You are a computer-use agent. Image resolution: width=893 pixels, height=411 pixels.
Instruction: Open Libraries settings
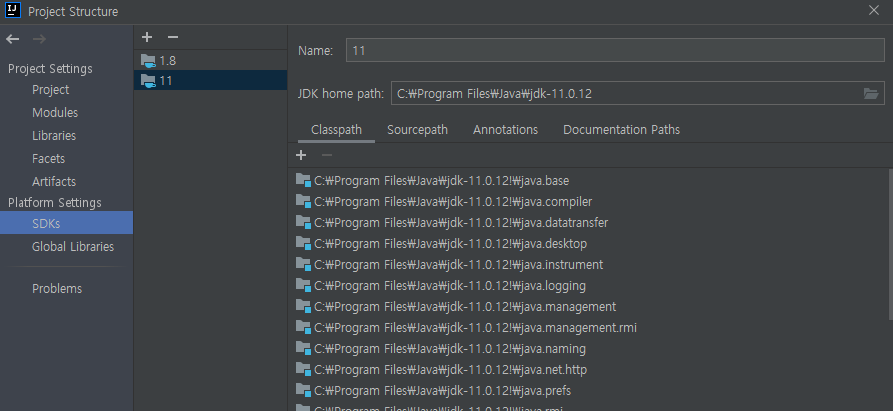click(54, 135)
